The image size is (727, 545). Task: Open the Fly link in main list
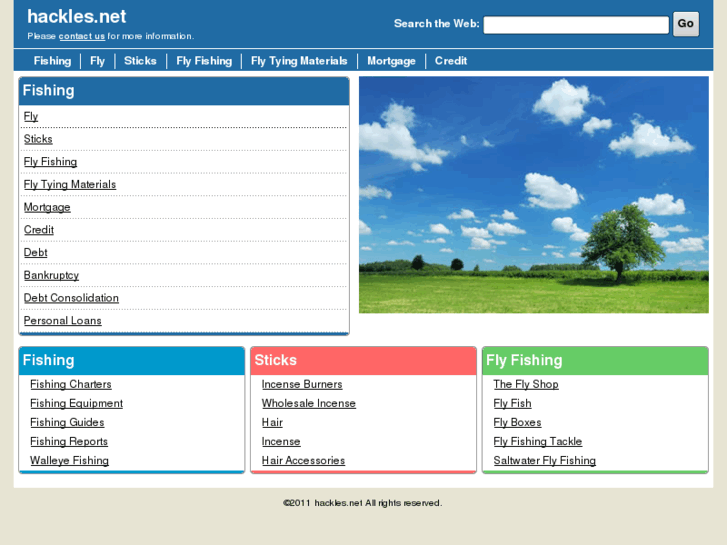click(31, 116)
